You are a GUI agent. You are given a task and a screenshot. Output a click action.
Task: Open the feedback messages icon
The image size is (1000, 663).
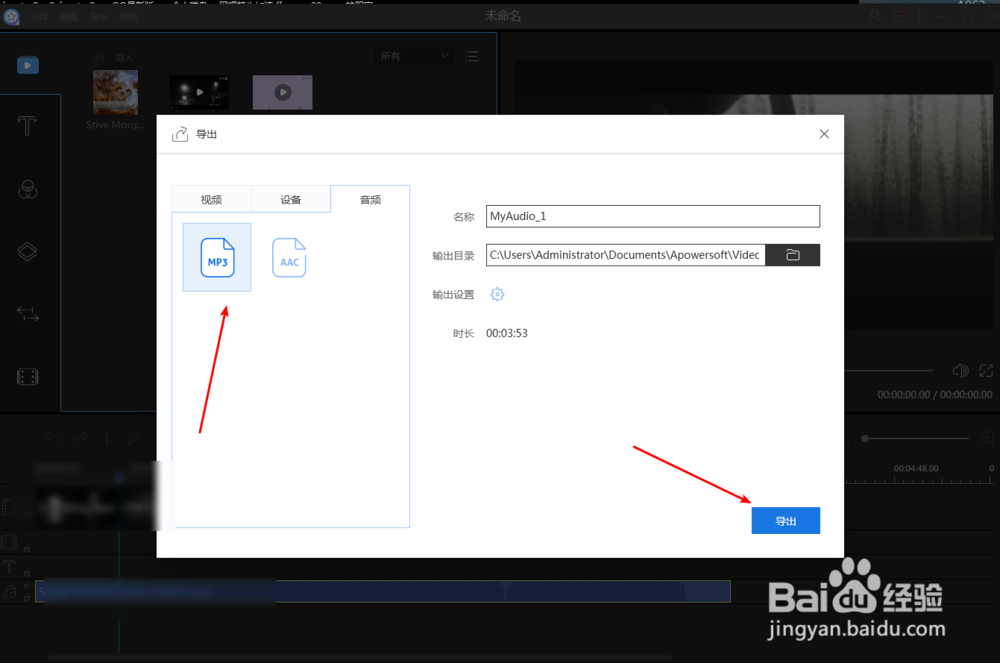point(899,17)
